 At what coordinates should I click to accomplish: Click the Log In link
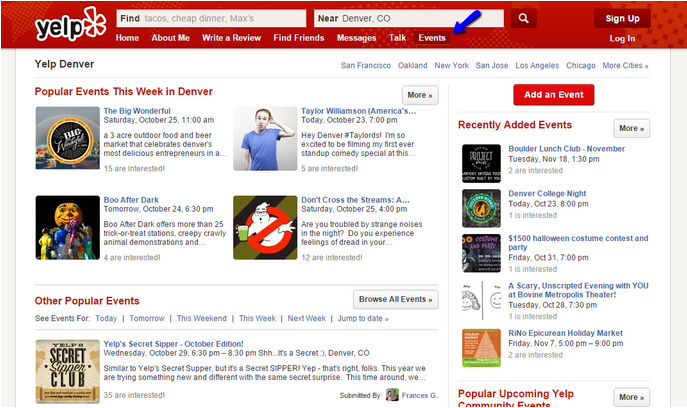pos(622,39)
